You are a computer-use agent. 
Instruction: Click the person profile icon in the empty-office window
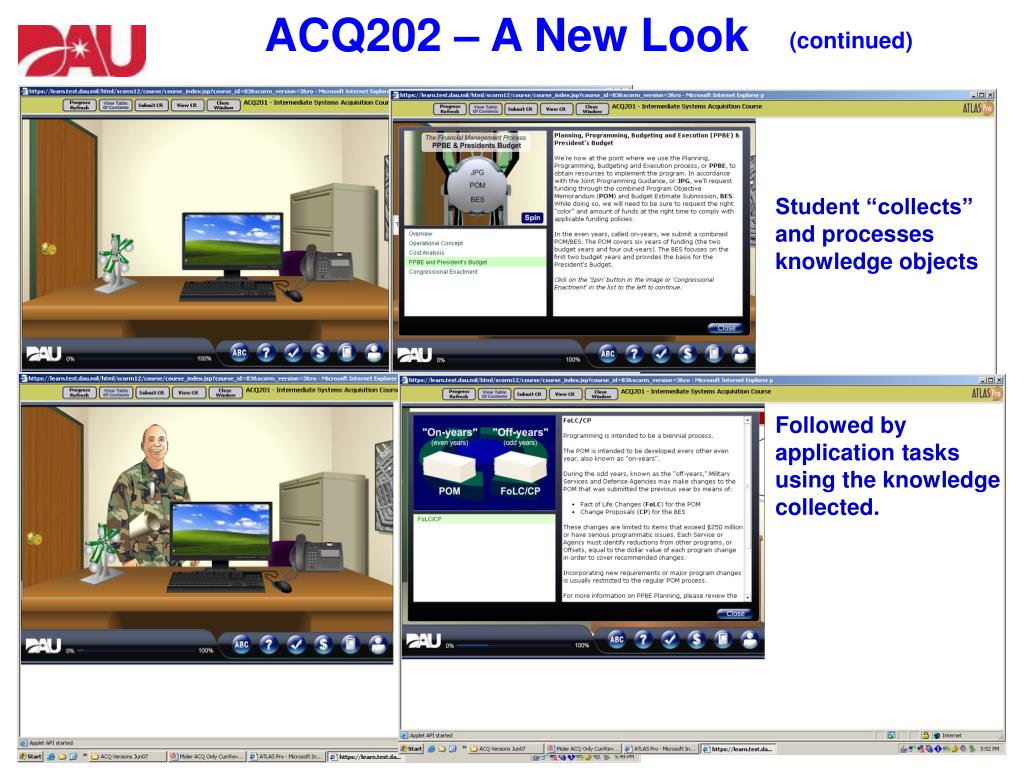coord(374,353)
